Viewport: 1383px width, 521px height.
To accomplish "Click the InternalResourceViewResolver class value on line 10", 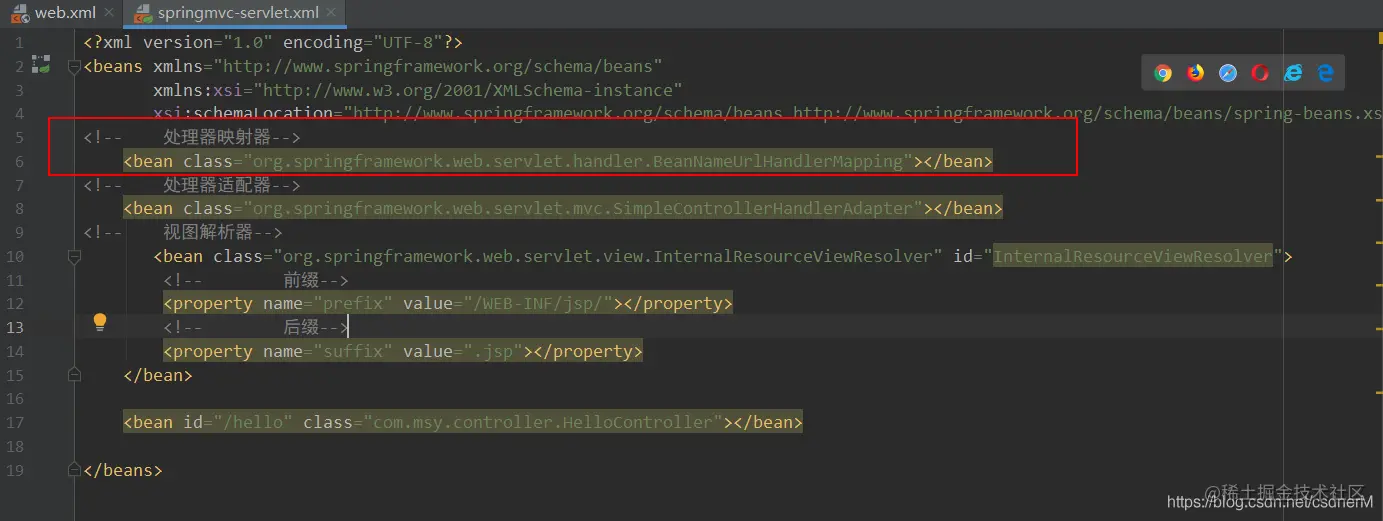I will (608, 256).
